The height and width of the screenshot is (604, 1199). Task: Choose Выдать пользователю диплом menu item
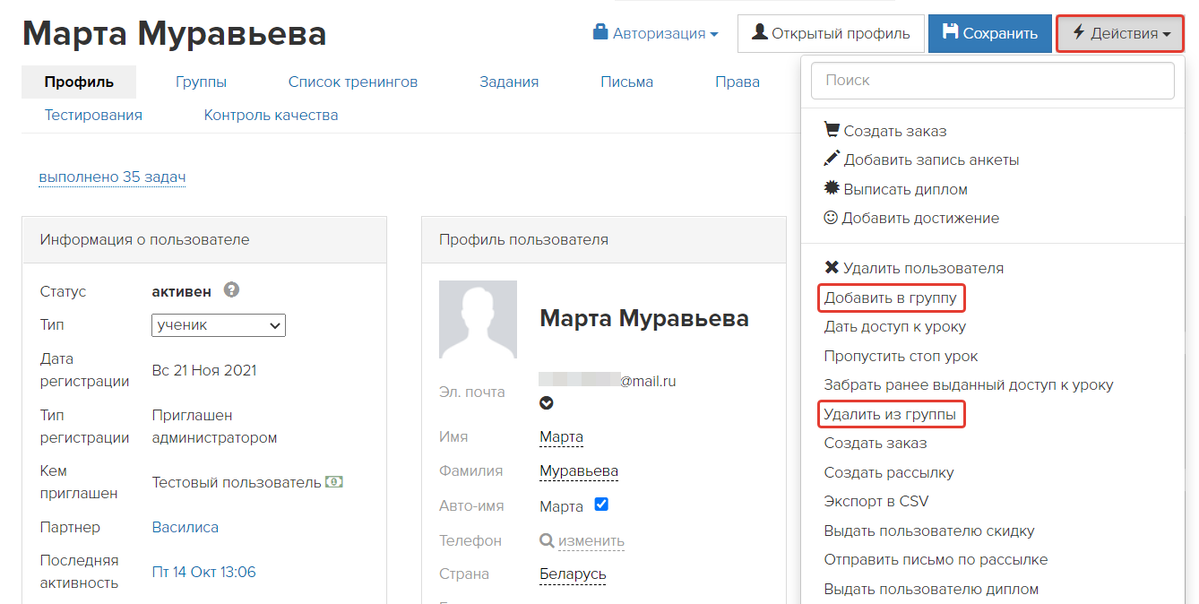pyautogui.click(x=931, y=589)
